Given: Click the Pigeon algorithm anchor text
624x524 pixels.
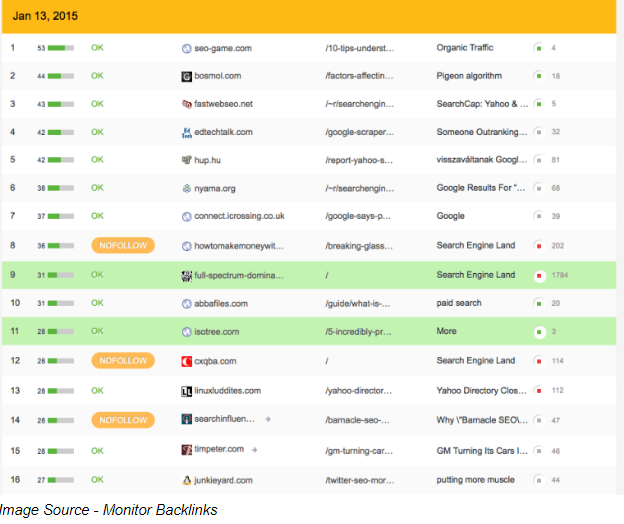Looking at the screenshot, I should tap(469, 76).
